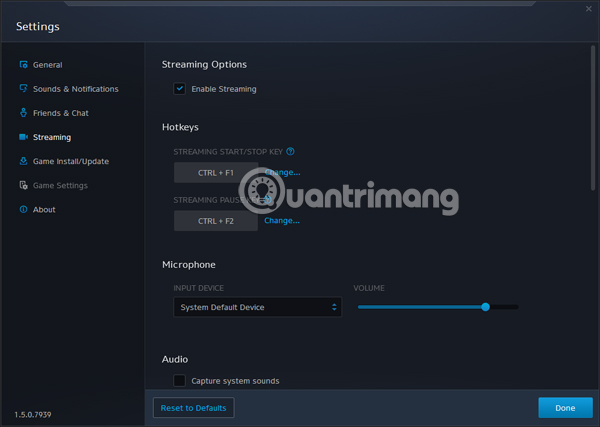Click Reset to Defaults button
Viewport: 600px width, 427px height.
point(194,408)
